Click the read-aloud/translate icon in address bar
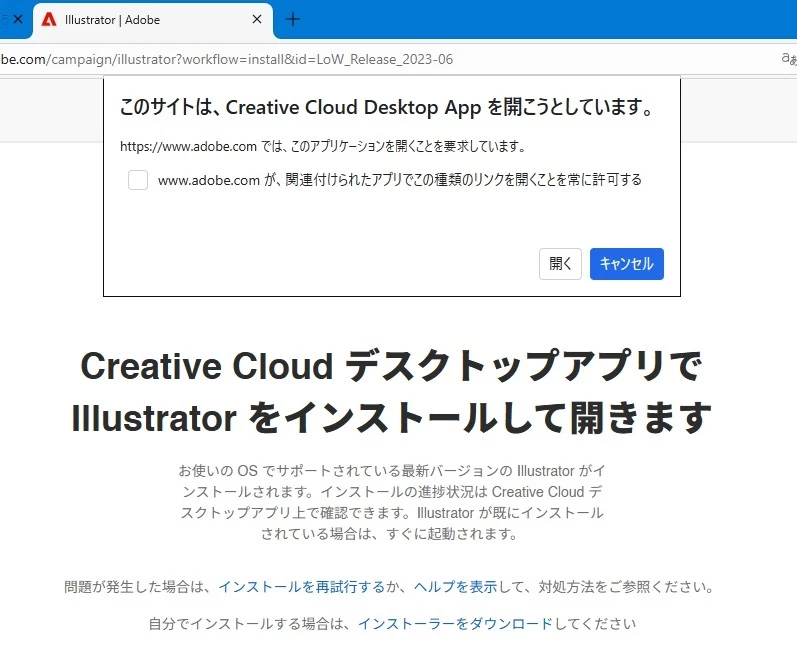This screenshot has width=797, height=656. 789,59
